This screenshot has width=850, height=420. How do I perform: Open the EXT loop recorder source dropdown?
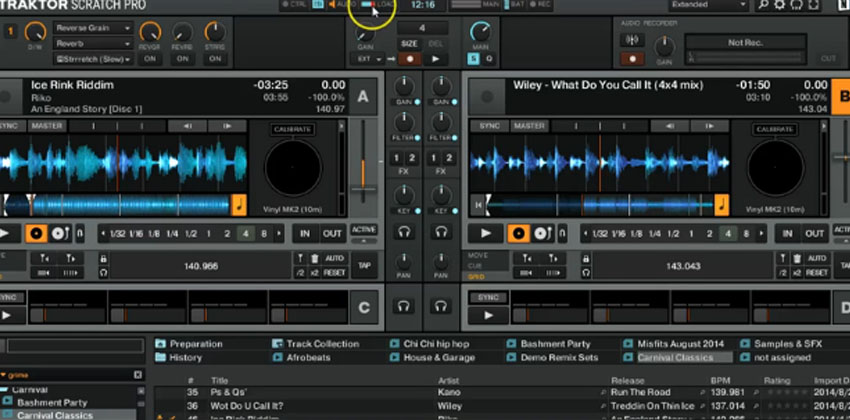(x=370, y=59)
